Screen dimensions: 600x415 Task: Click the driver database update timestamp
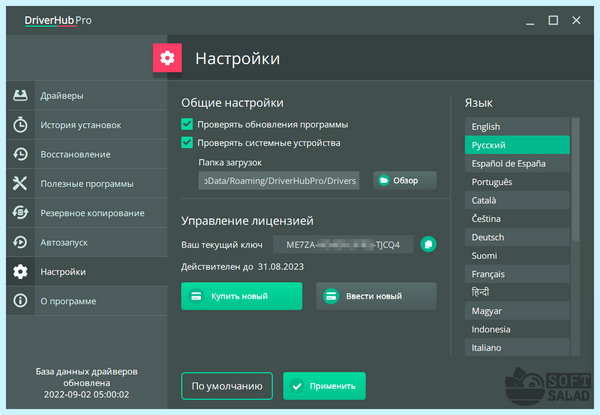(x=86, y=394)
